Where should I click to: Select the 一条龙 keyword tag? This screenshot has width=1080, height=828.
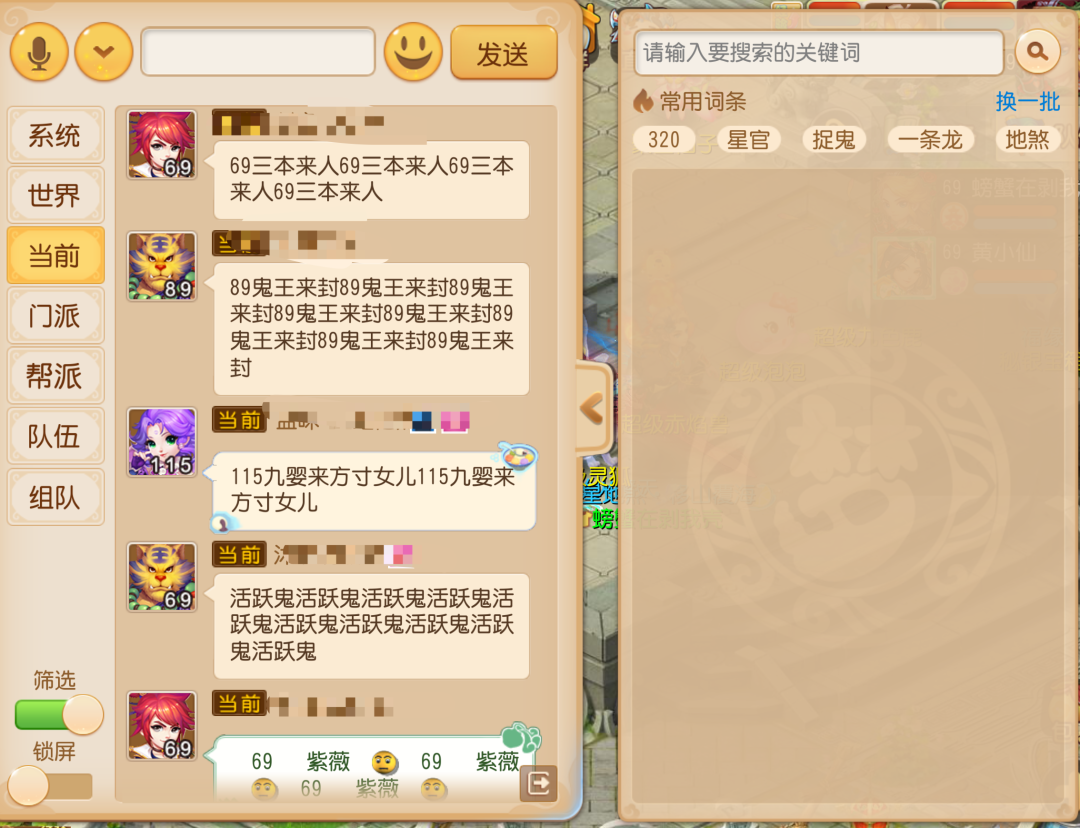coord(930,140)
